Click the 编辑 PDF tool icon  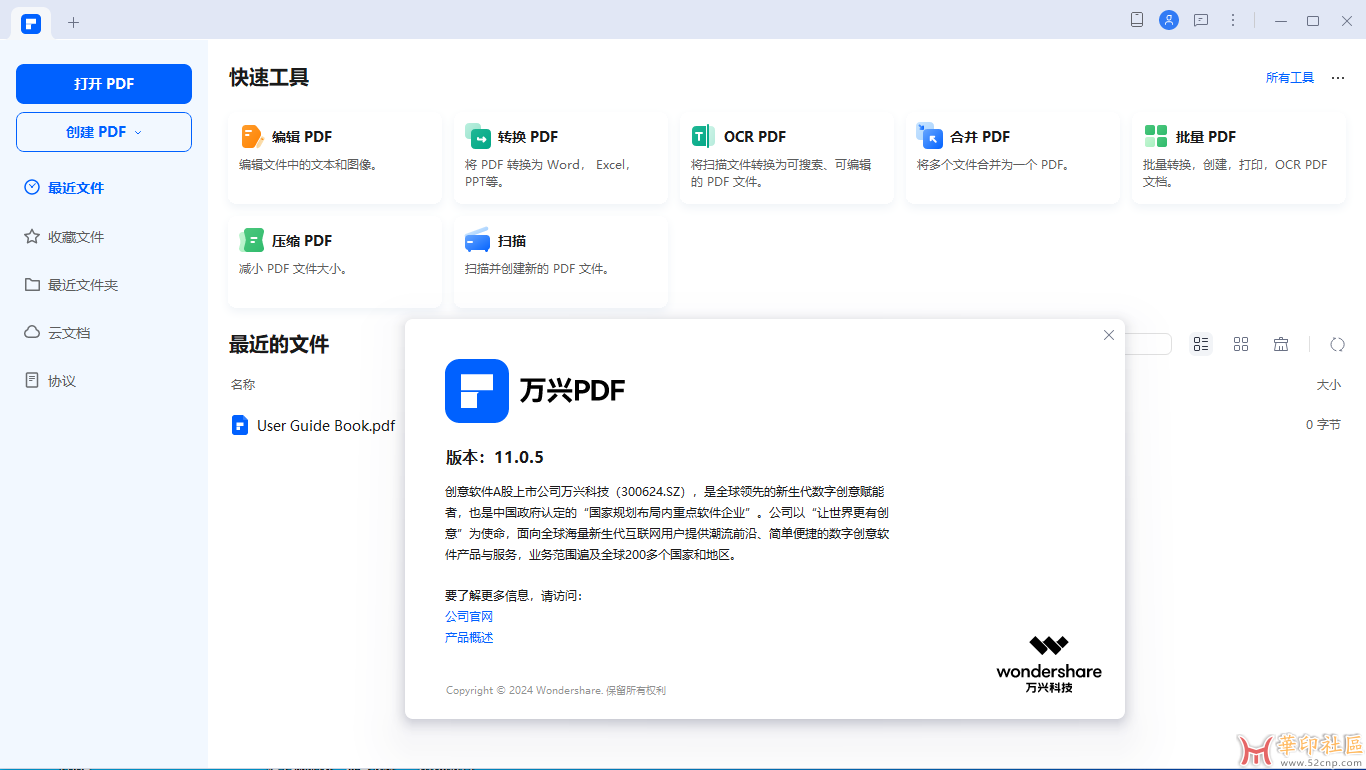click(252, 137)
